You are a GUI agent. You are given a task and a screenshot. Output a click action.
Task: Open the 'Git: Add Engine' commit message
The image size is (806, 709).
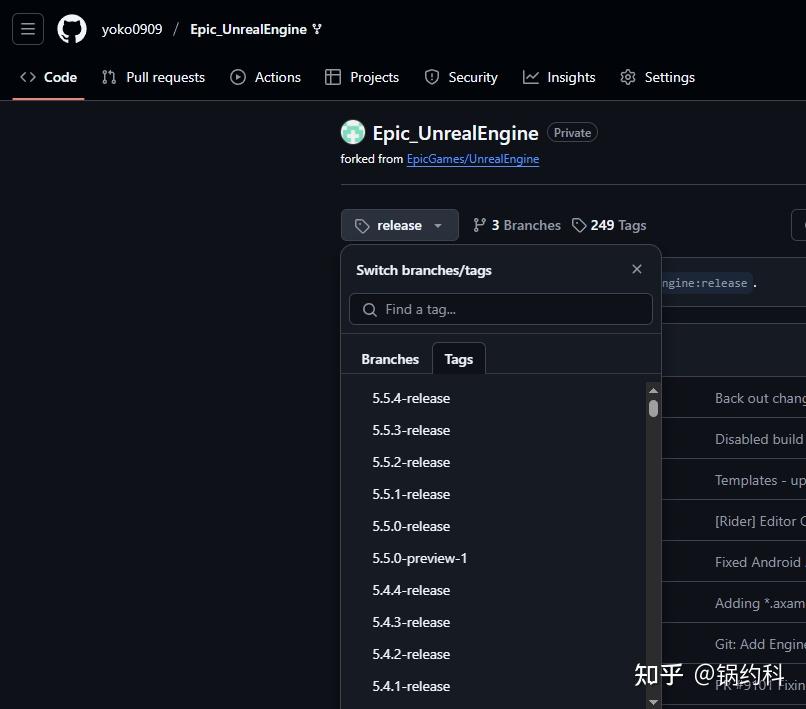[x=760, y=644]
